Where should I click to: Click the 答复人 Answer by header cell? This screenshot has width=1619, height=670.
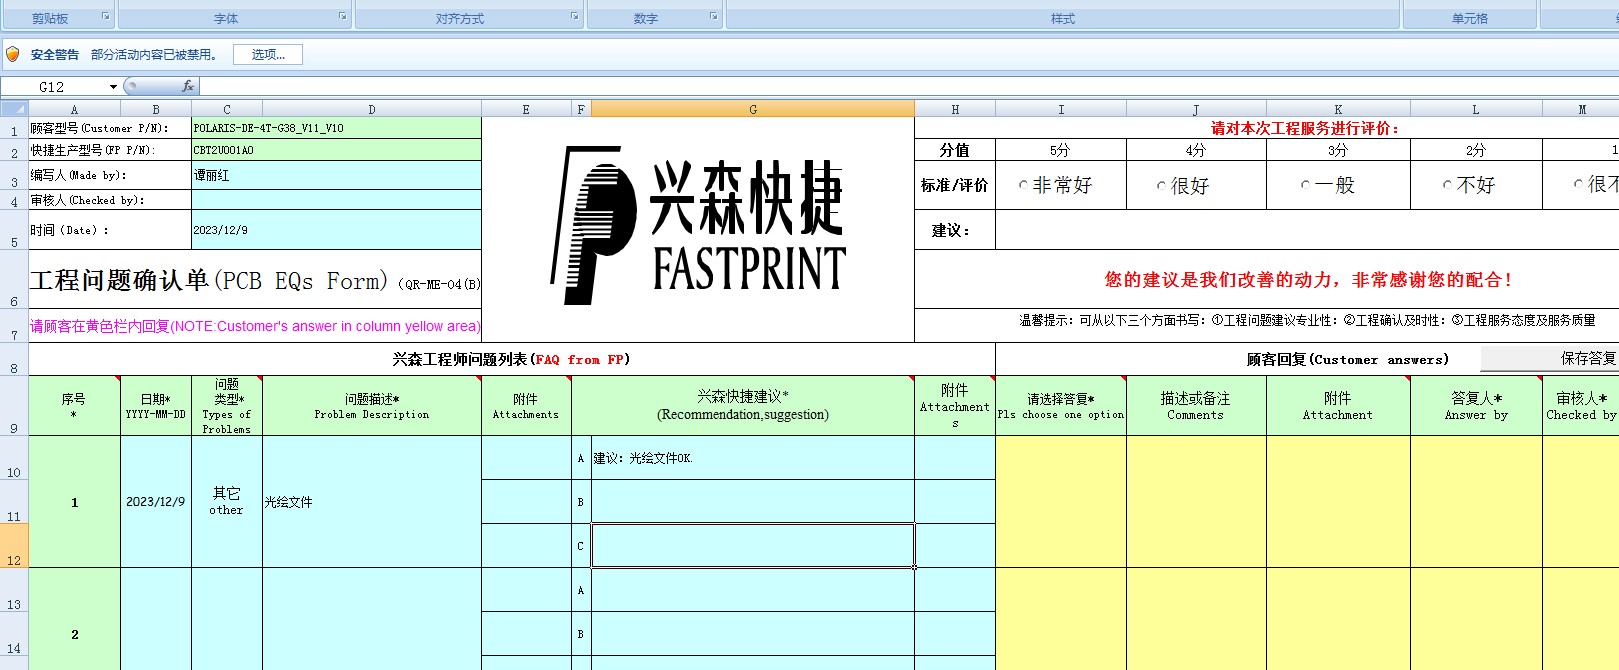pos(1476,406)
